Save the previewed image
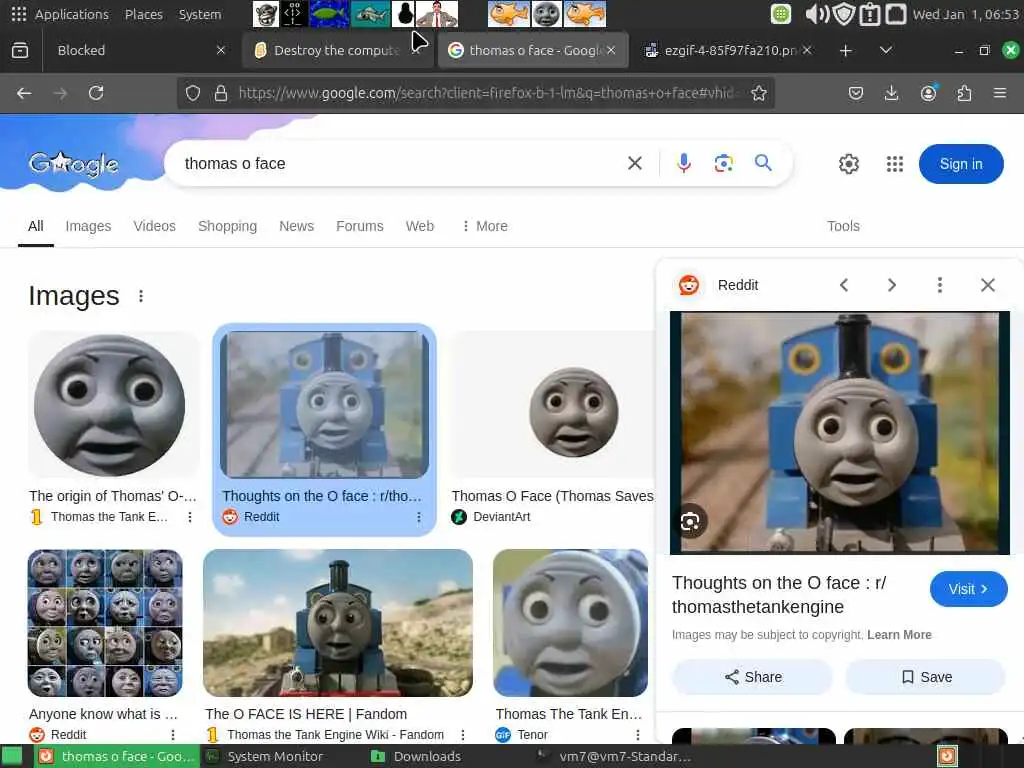1024x768 pixels. pos(925,677)
